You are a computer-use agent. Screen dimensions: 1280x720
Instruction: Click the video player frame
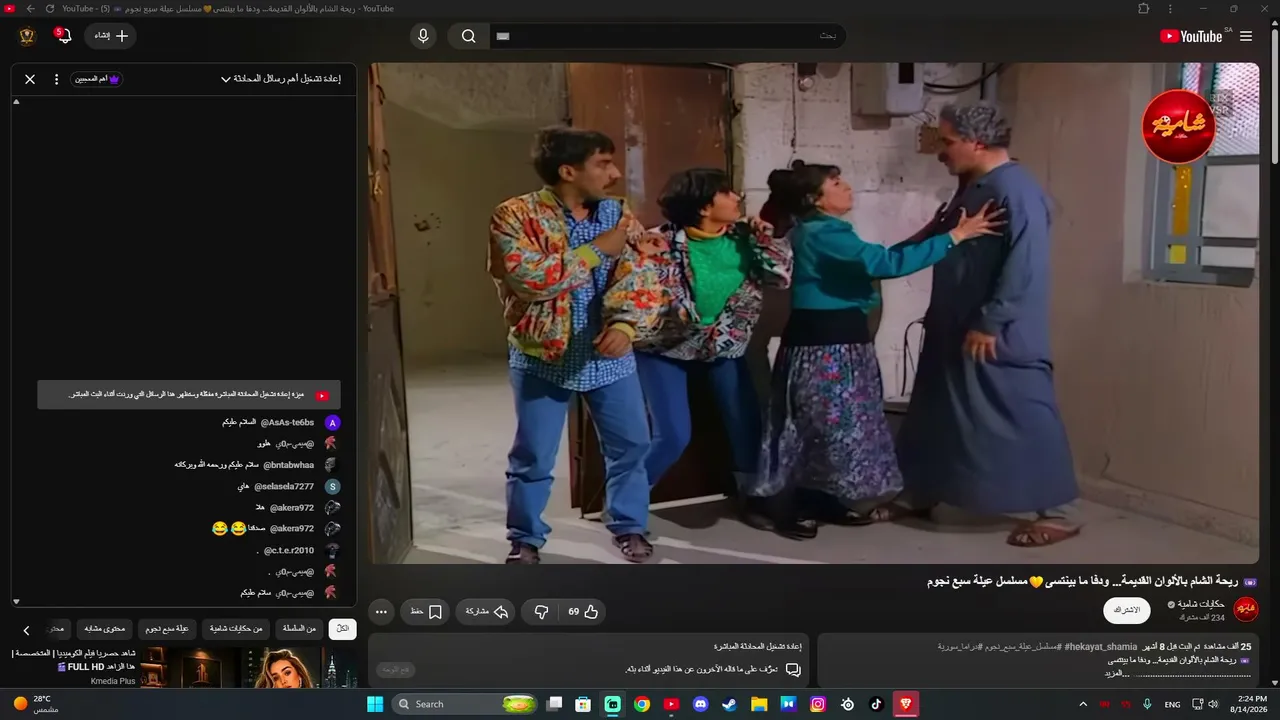(x=814, y=313)
